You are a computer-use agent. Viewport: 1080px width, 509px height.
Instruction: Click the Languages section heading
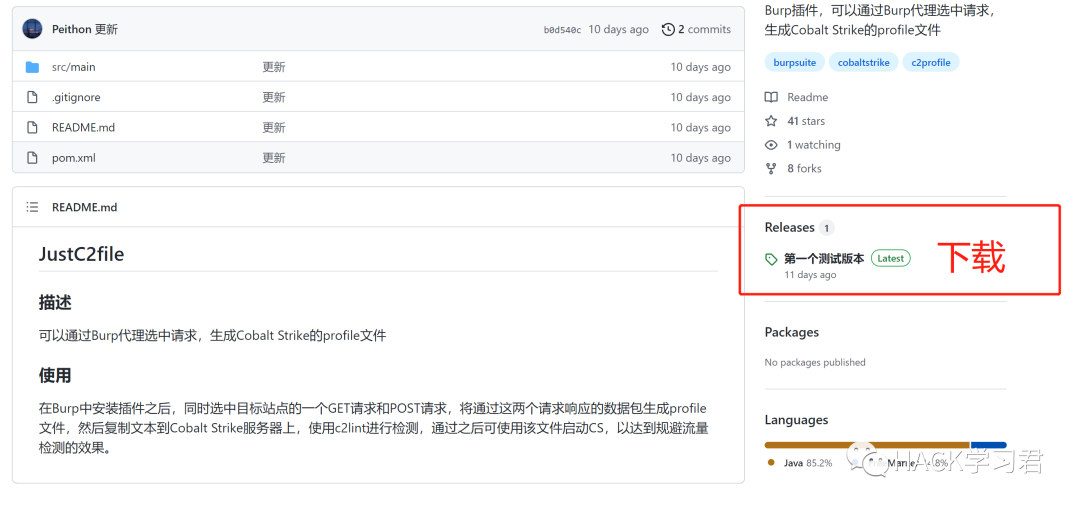[796, 419]
